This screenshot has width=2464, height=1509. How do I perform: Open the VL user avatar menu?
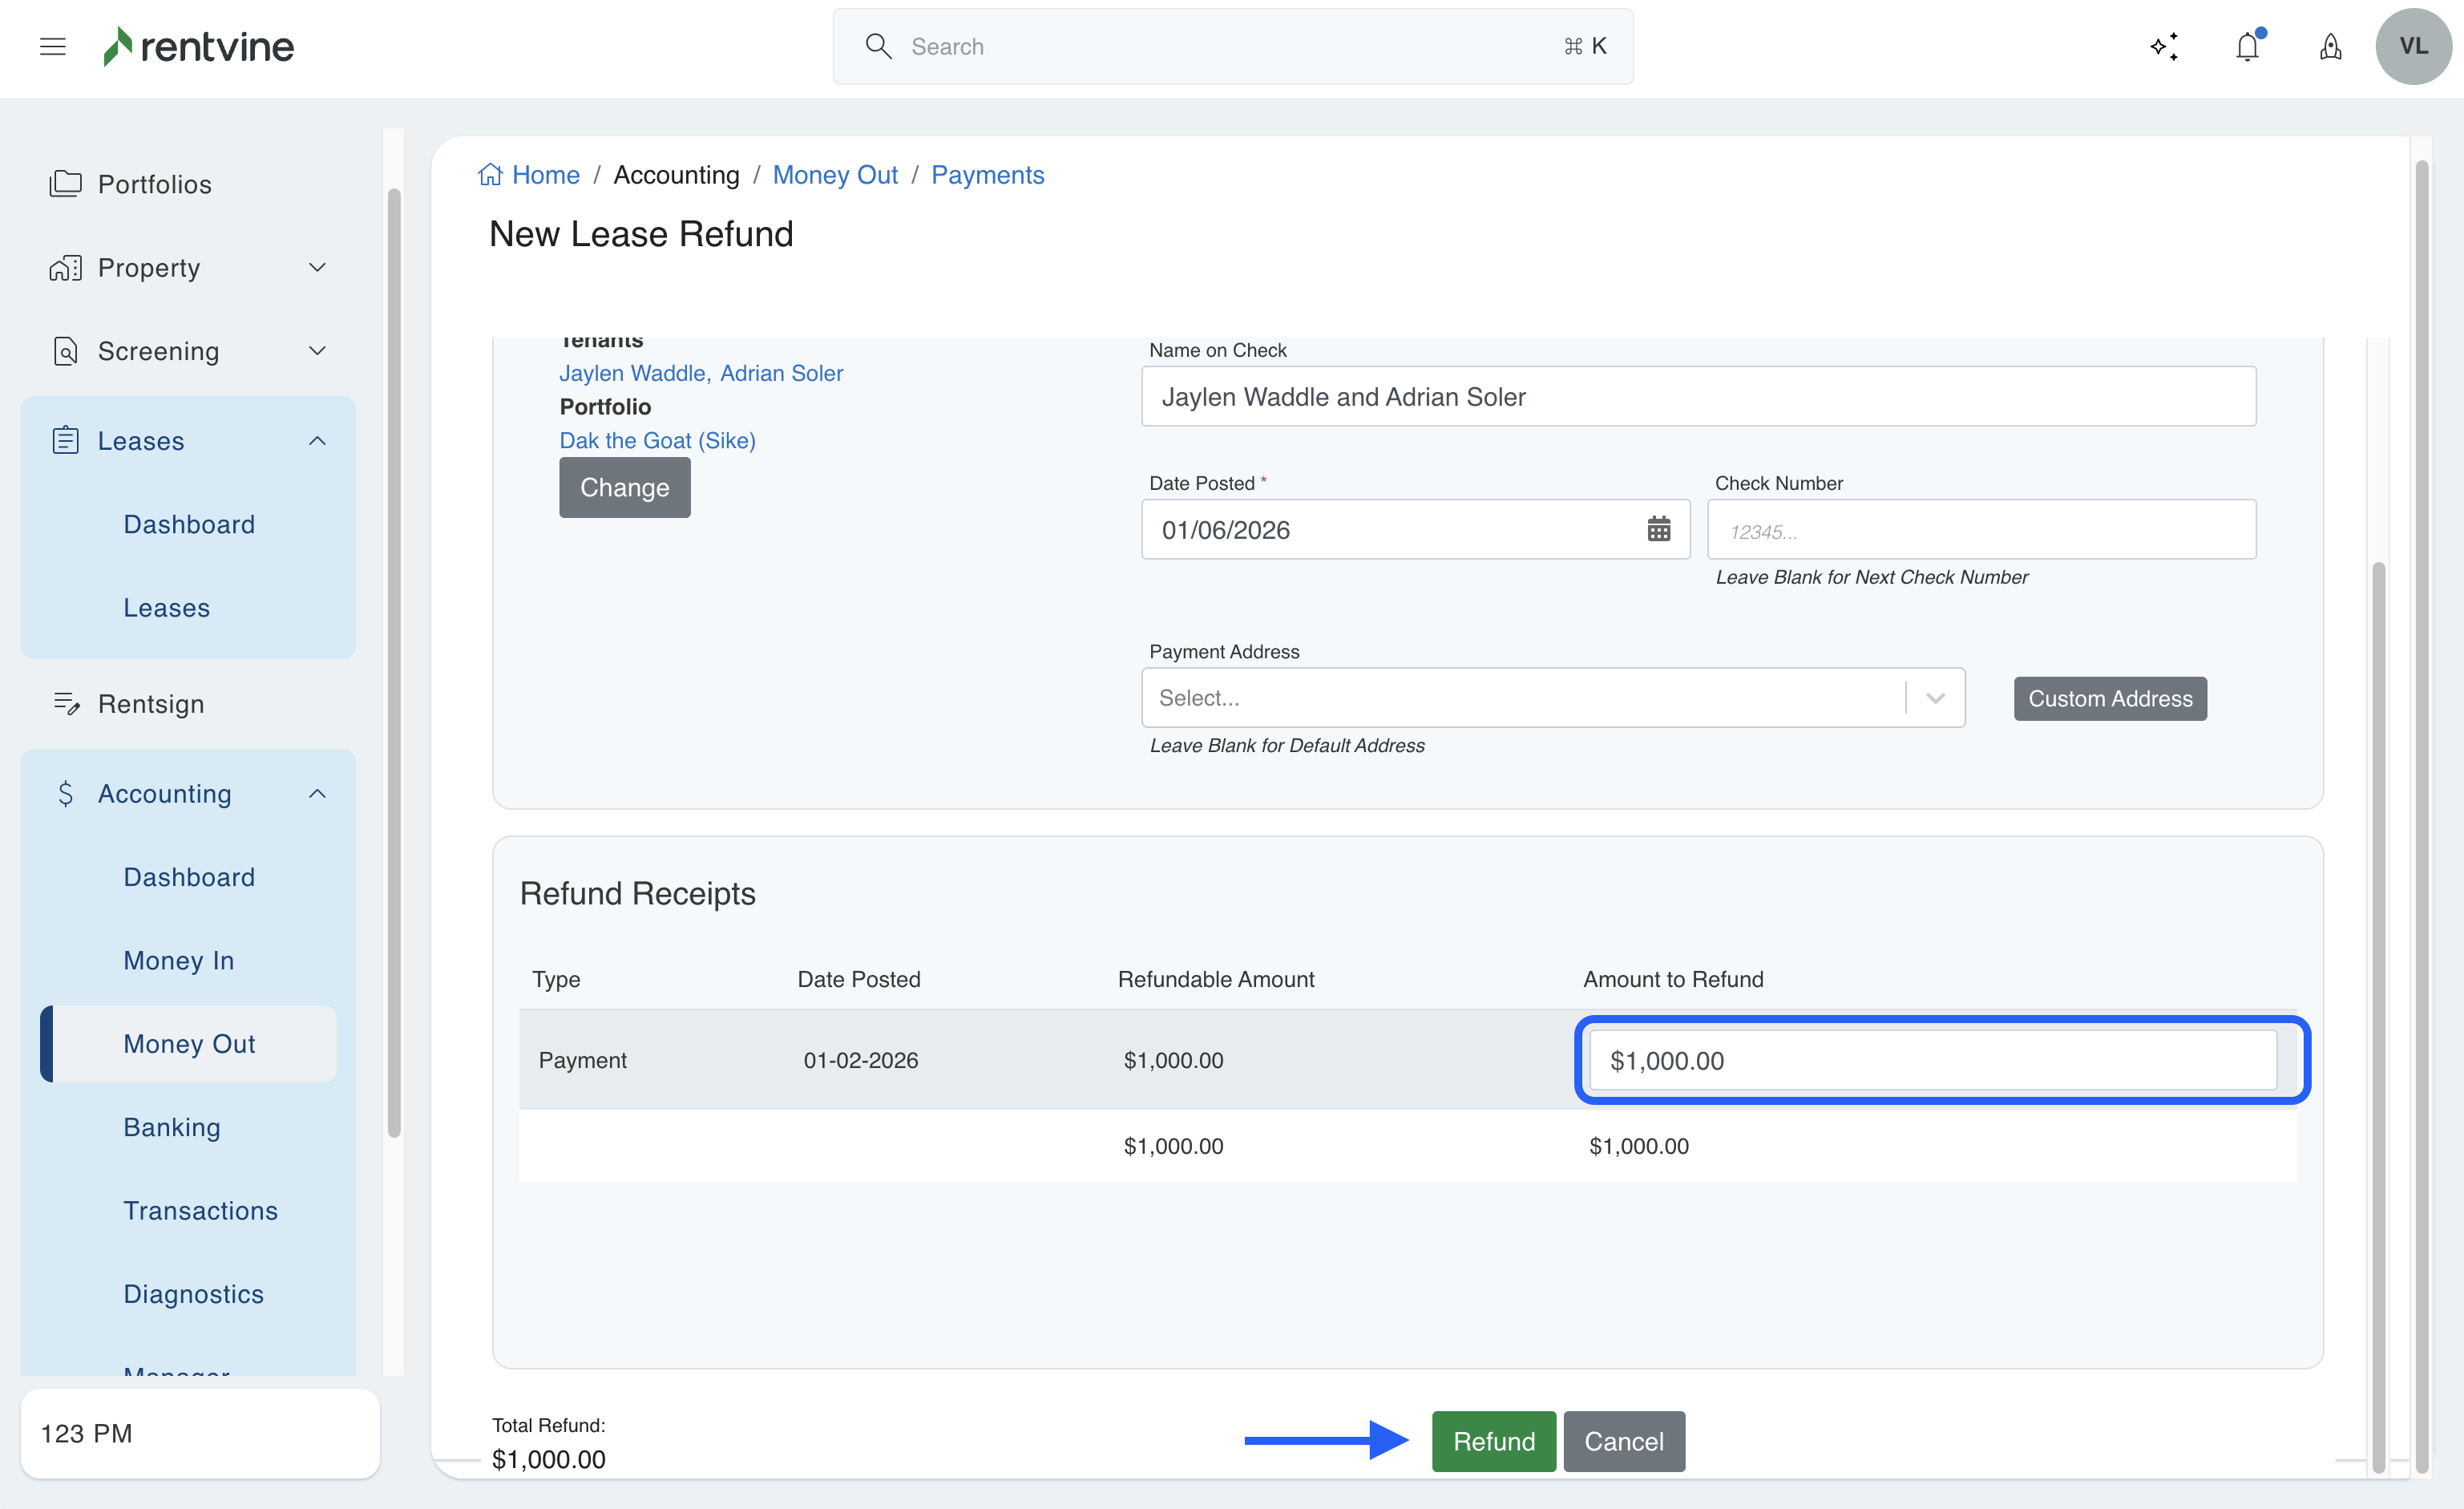tap(2412, 46)
